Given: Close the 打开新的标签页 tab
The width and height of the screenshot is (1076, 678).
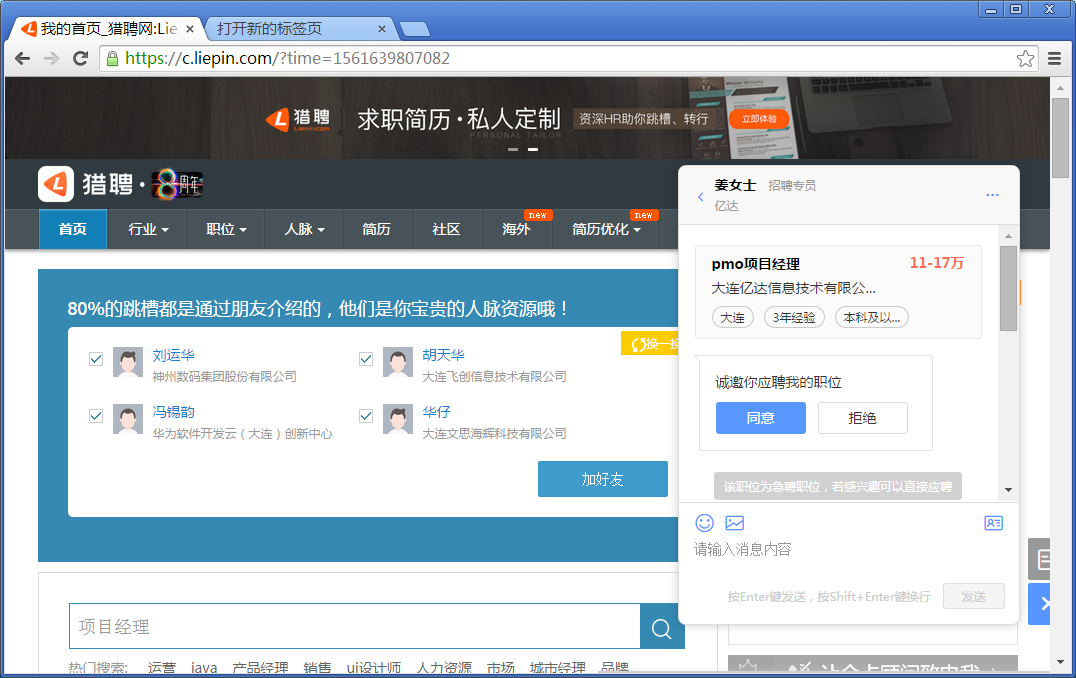Looking at the screenshot, I should [x=382, y=29].
